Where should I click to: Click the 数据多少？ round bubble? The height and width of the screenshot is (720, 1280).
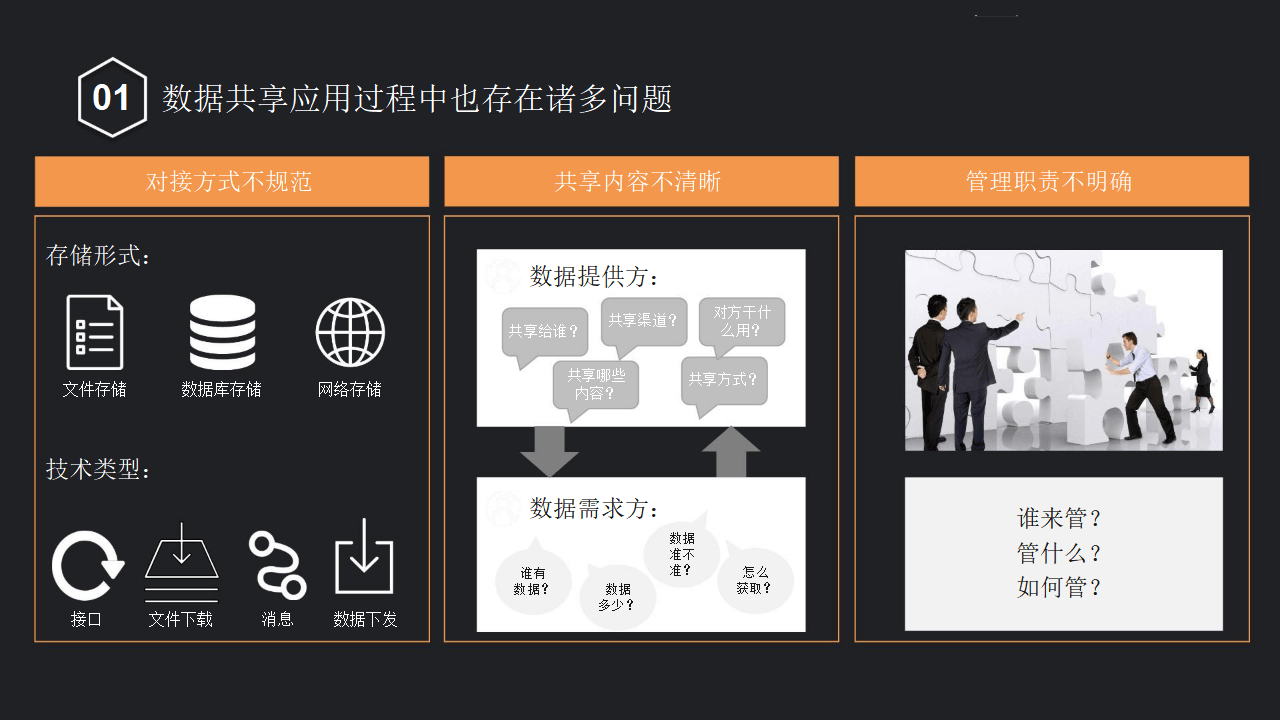[618, 597]
